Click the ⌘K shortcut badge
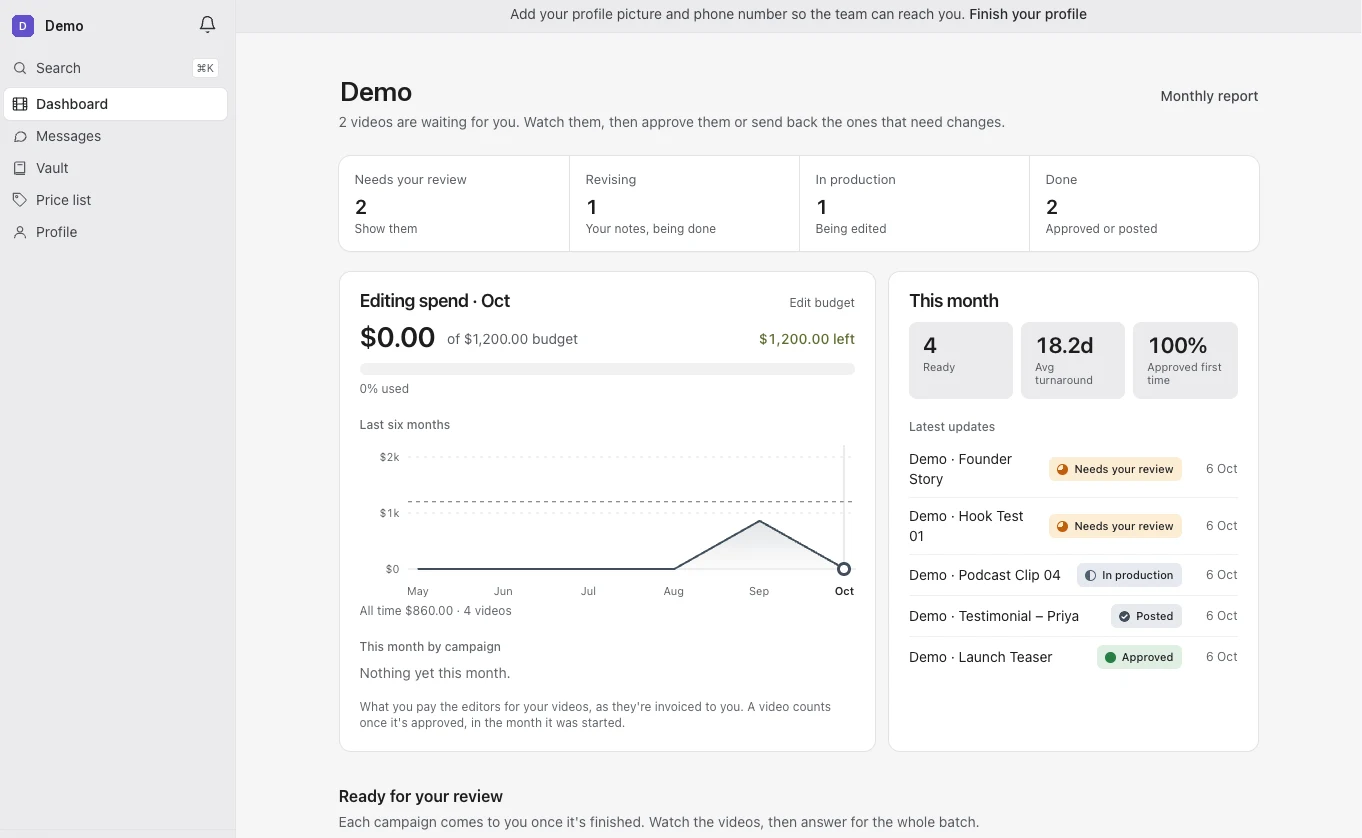 205,68
